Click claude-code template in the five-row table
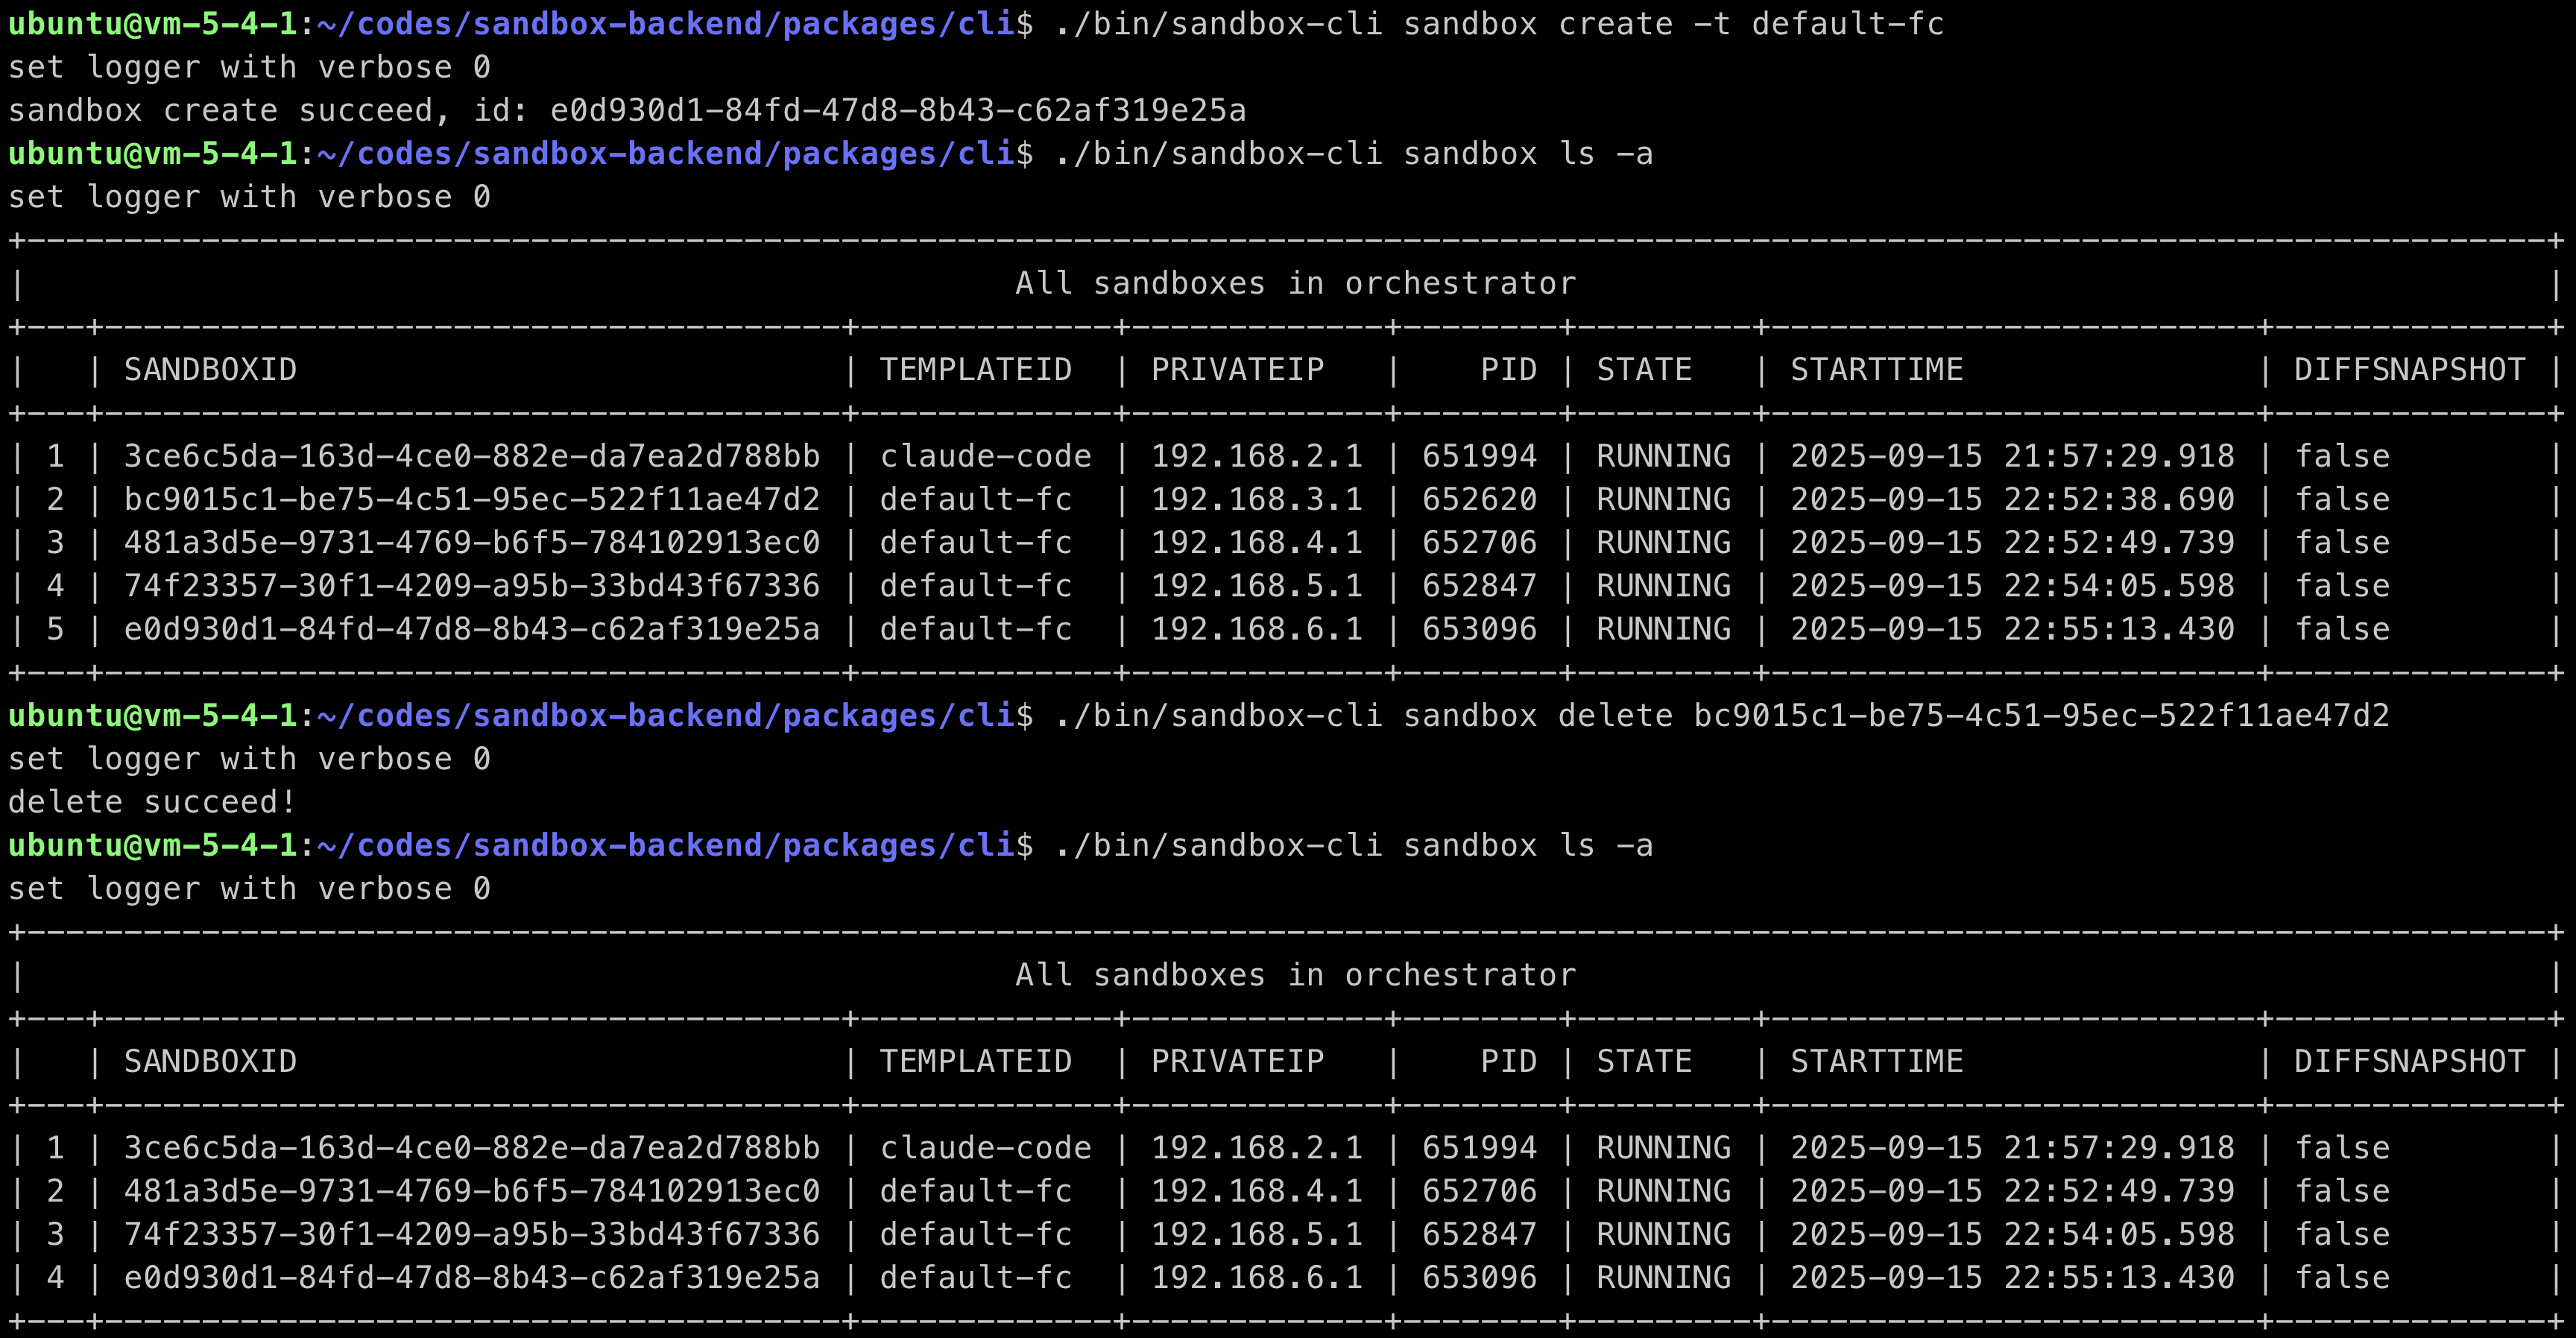 point(985,456)
